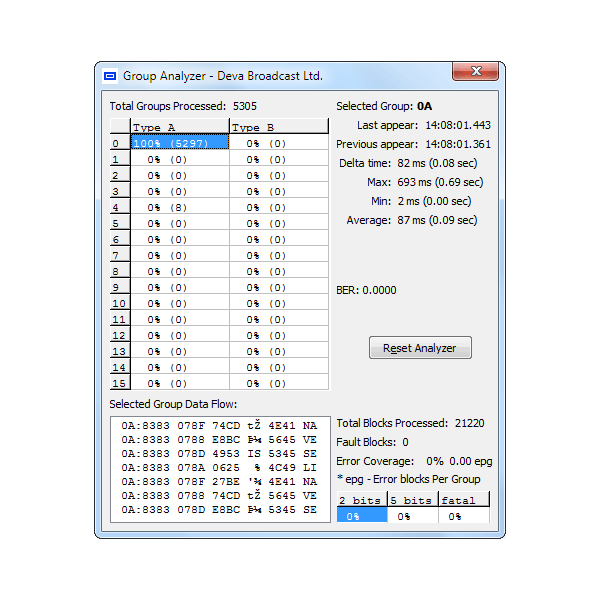Image resolution: width=600 pixels, height=600 pixels.
Task: Click Total Blocks Processed value 21220
Action: [x=470, y=423]
